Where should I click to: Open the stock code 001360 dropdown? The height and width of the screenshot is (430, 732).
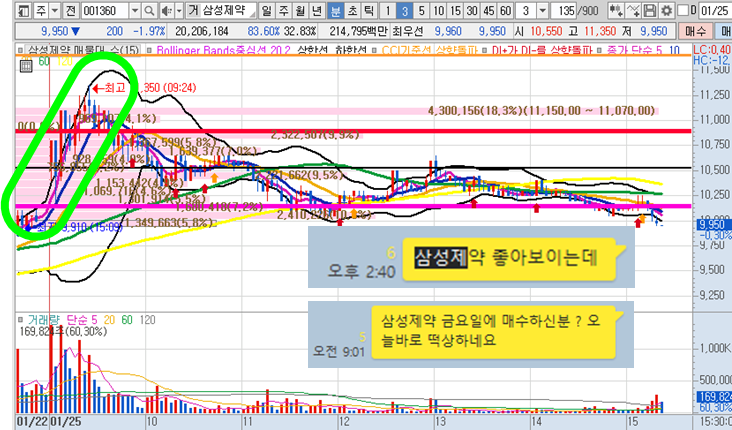coord(135,10)
